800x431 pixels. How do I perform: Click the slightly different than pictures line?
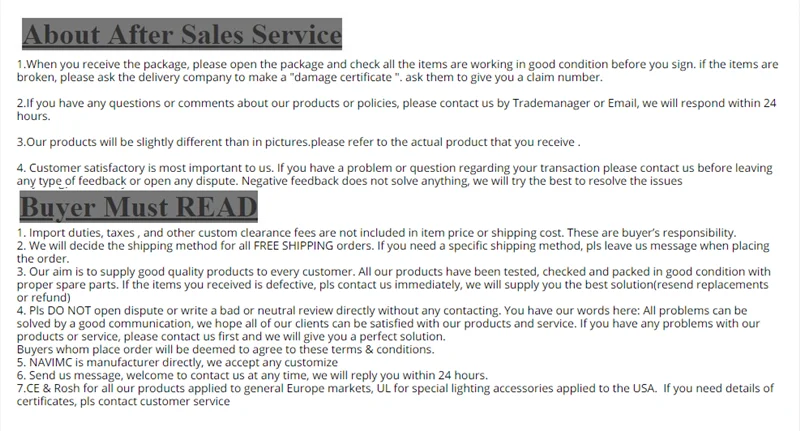coord(298,142)
